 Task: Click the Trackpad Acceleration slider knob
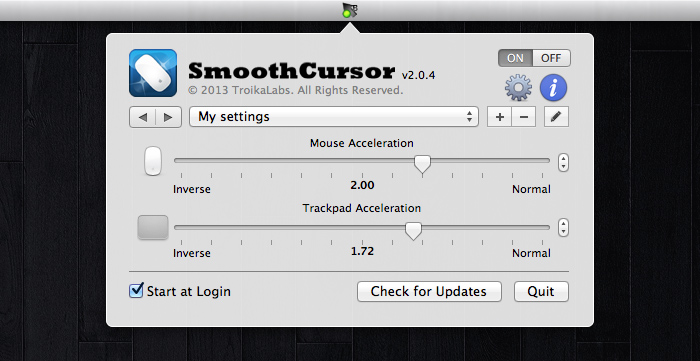(x=413, y=231)
